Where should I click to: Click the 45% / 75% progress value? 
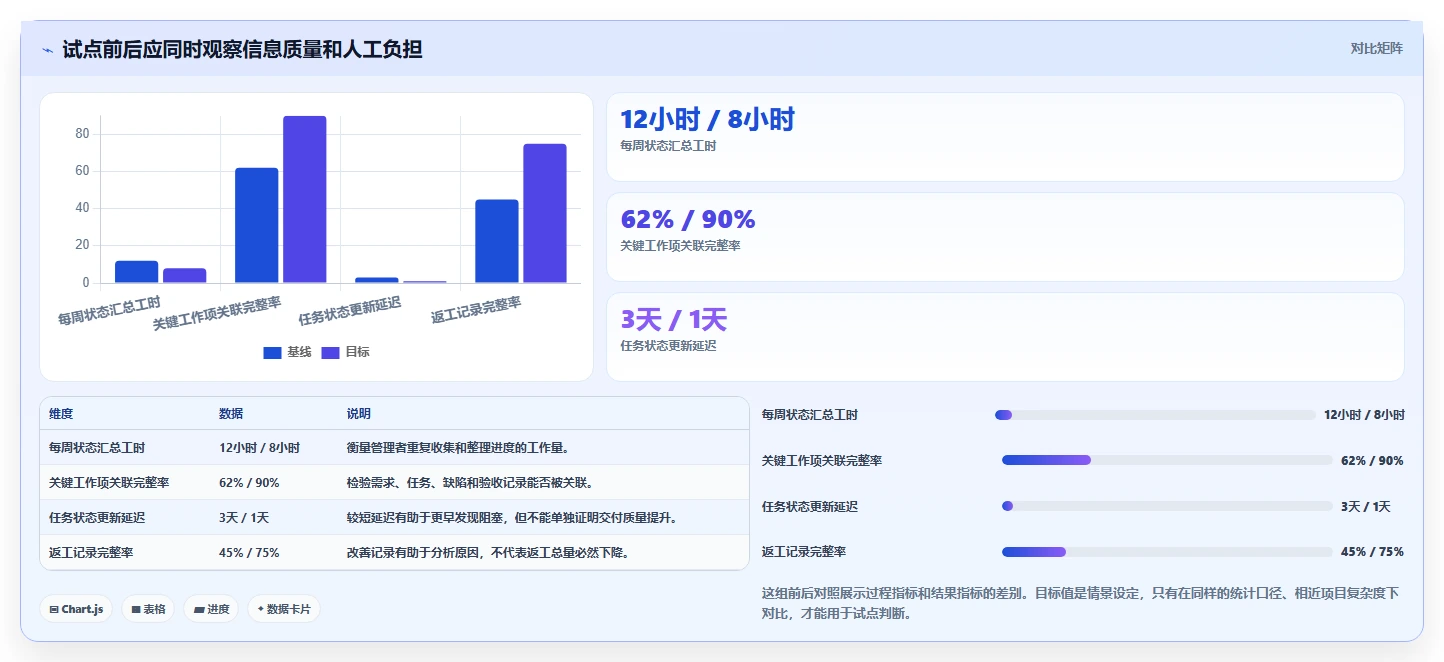click(1372, 552)
